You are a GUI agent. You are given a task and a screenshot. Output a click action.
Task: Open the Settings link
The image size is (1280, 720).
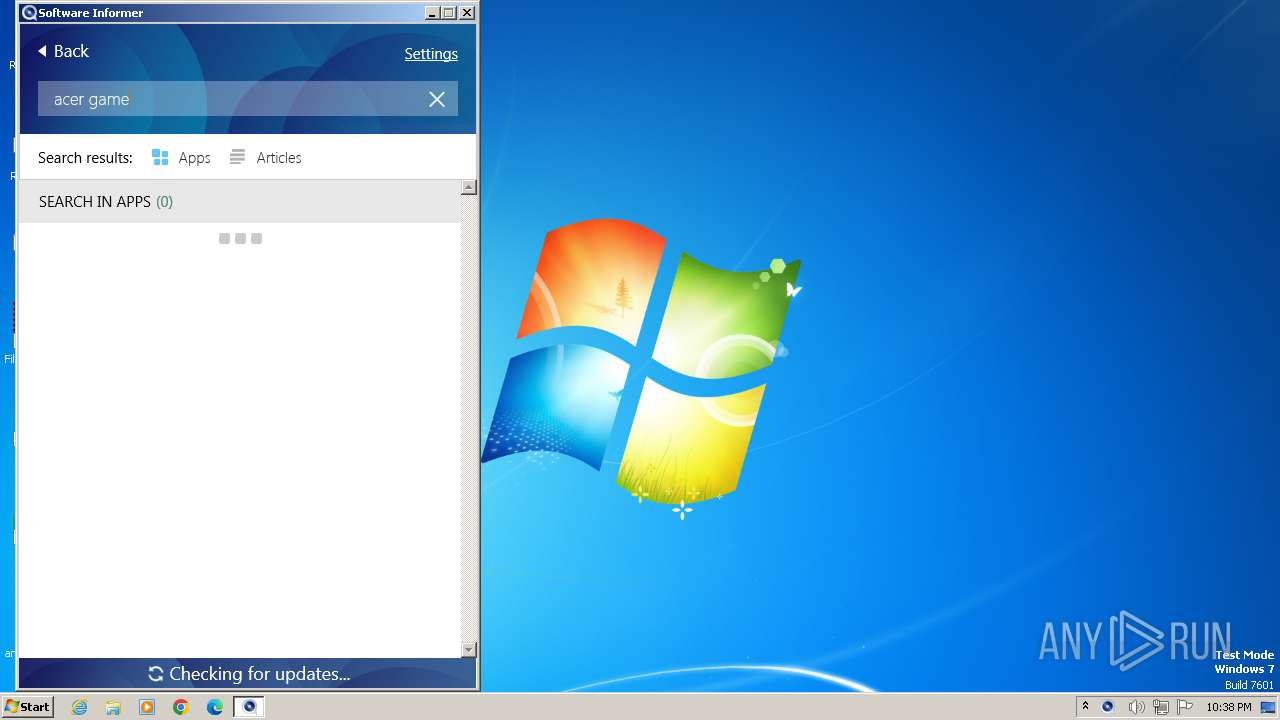click(431, 54)
